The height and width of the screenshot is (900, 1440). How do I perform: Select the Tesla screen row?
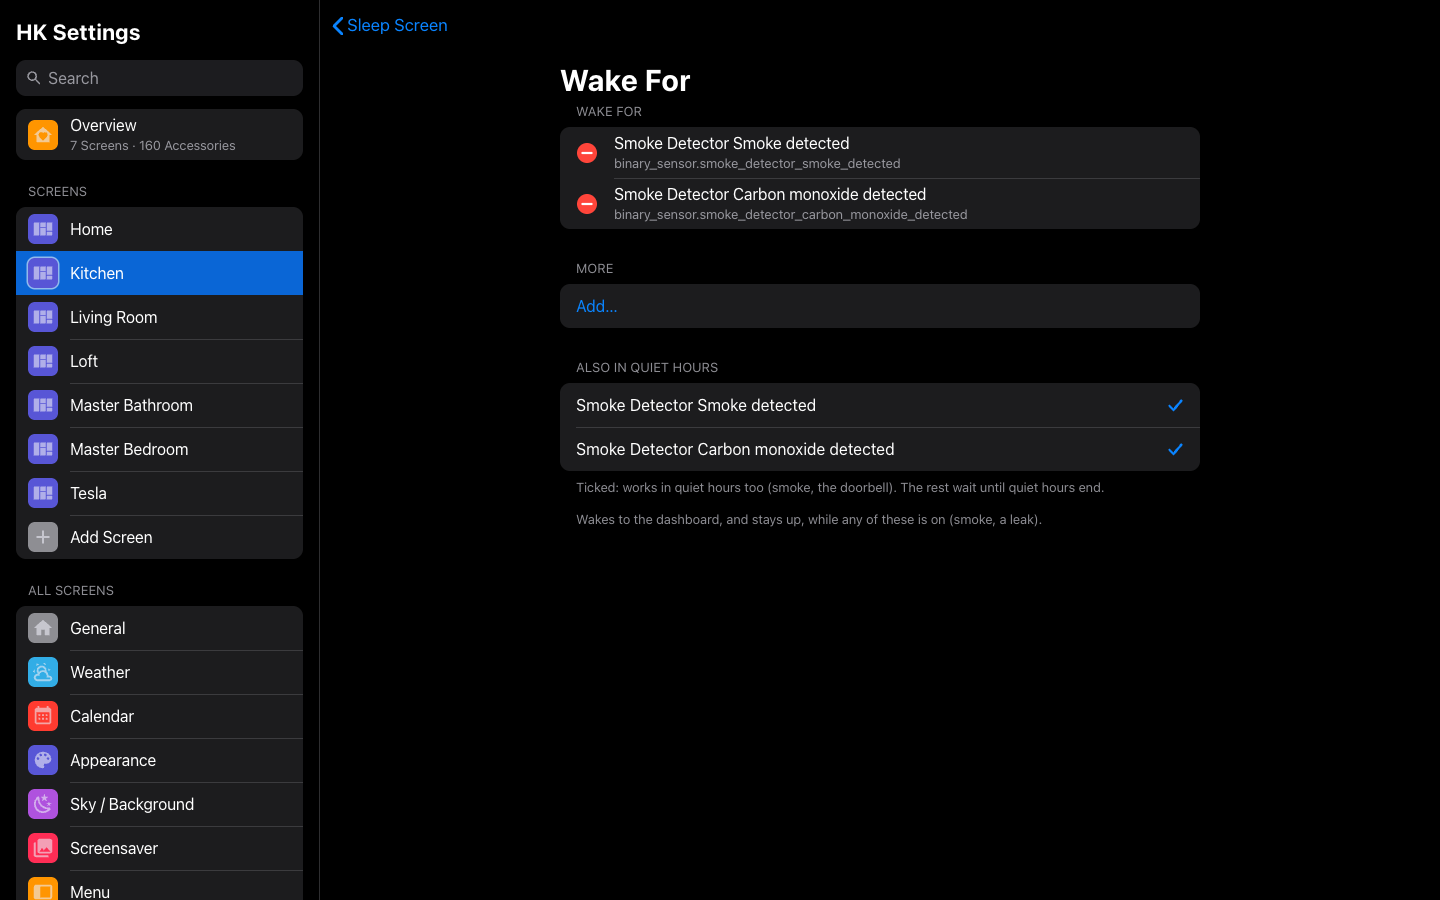pyautogui.click(x=159, y=493)
